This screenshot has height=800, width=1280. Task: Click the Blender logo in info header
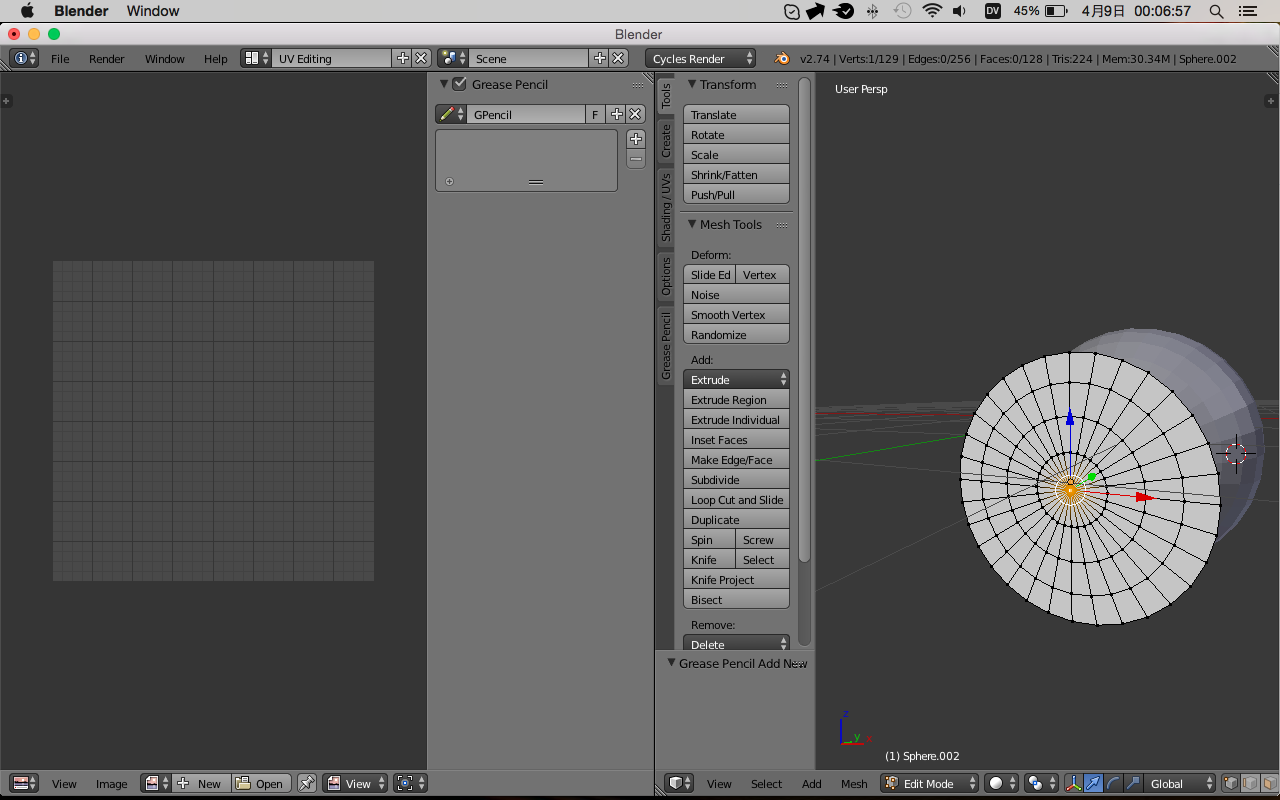pos(782,58)
